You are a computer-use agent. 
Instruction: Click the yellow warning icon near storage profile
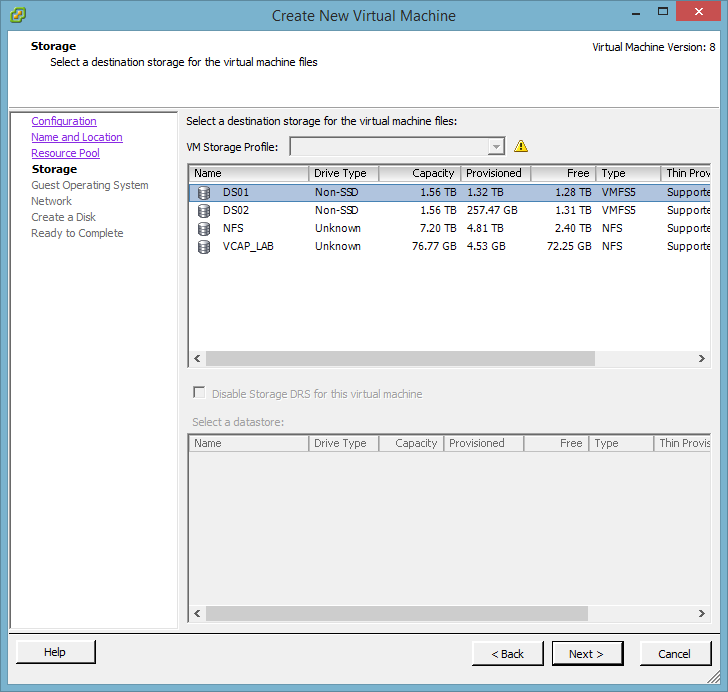[x=520, y=147]
